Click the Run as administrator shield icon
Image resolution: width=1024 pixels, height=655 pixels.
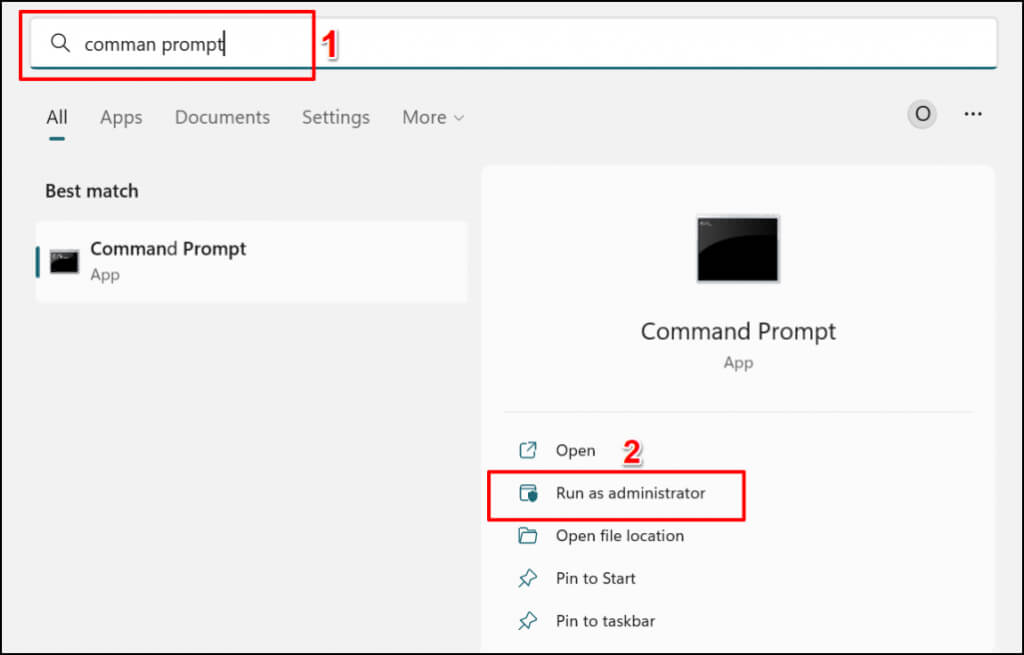(x=528, y=493)
